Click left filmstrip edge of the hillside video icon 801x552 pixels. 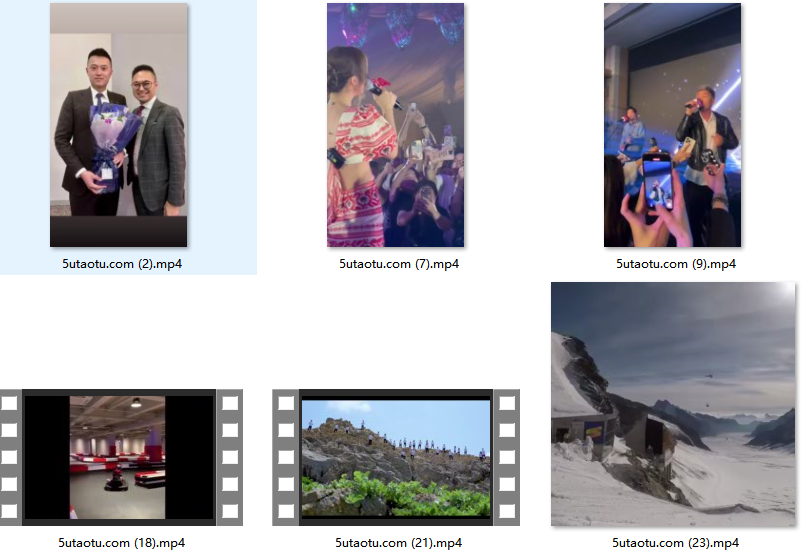point(286,457)
